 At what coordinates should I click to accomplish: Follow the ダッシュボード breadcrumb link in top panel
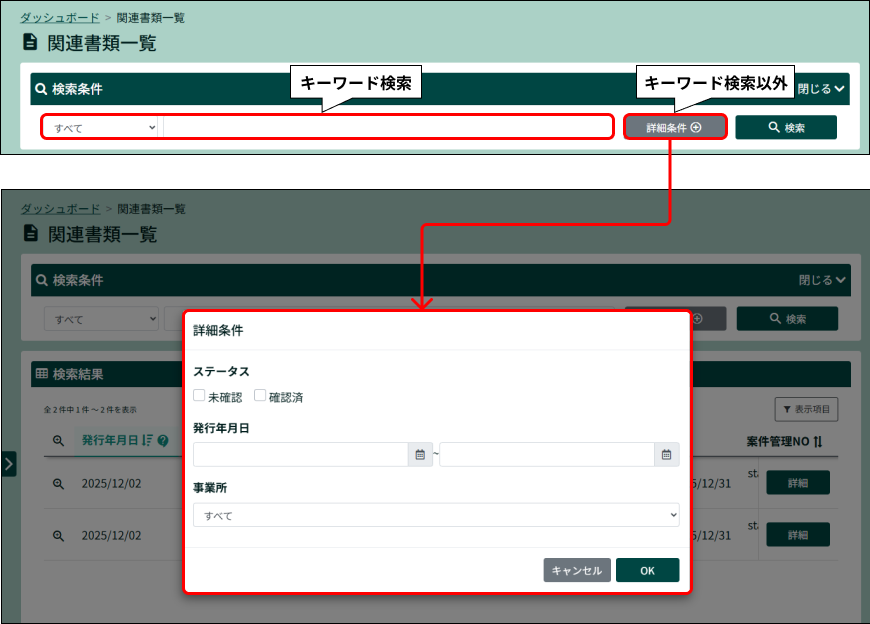pyautogui.click(x=60, y=18)
